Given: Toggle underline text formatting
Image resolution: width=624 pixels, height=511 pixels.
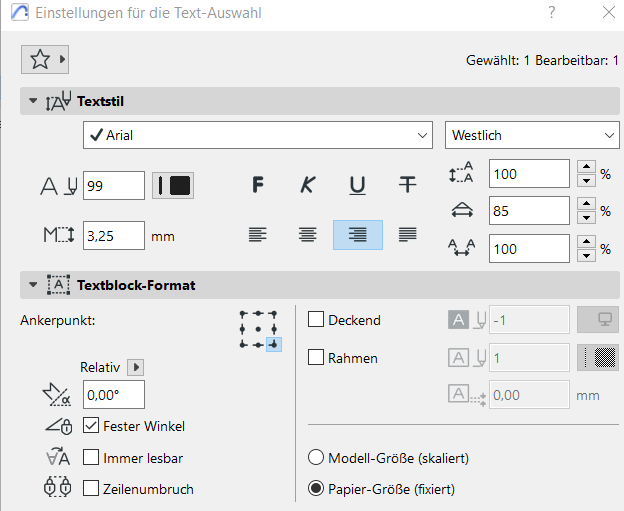Looking at the screenshot, I should [357, 185].
